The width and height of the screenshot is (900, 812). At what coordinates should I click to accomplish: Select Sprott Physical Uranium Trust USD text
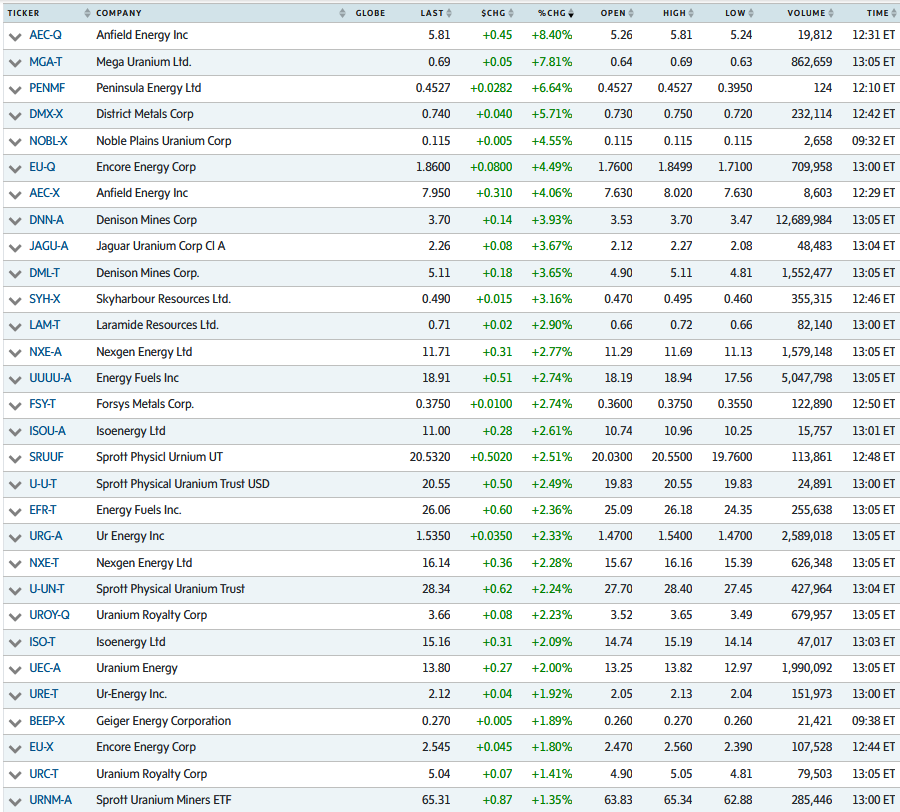tap(183, 484)
